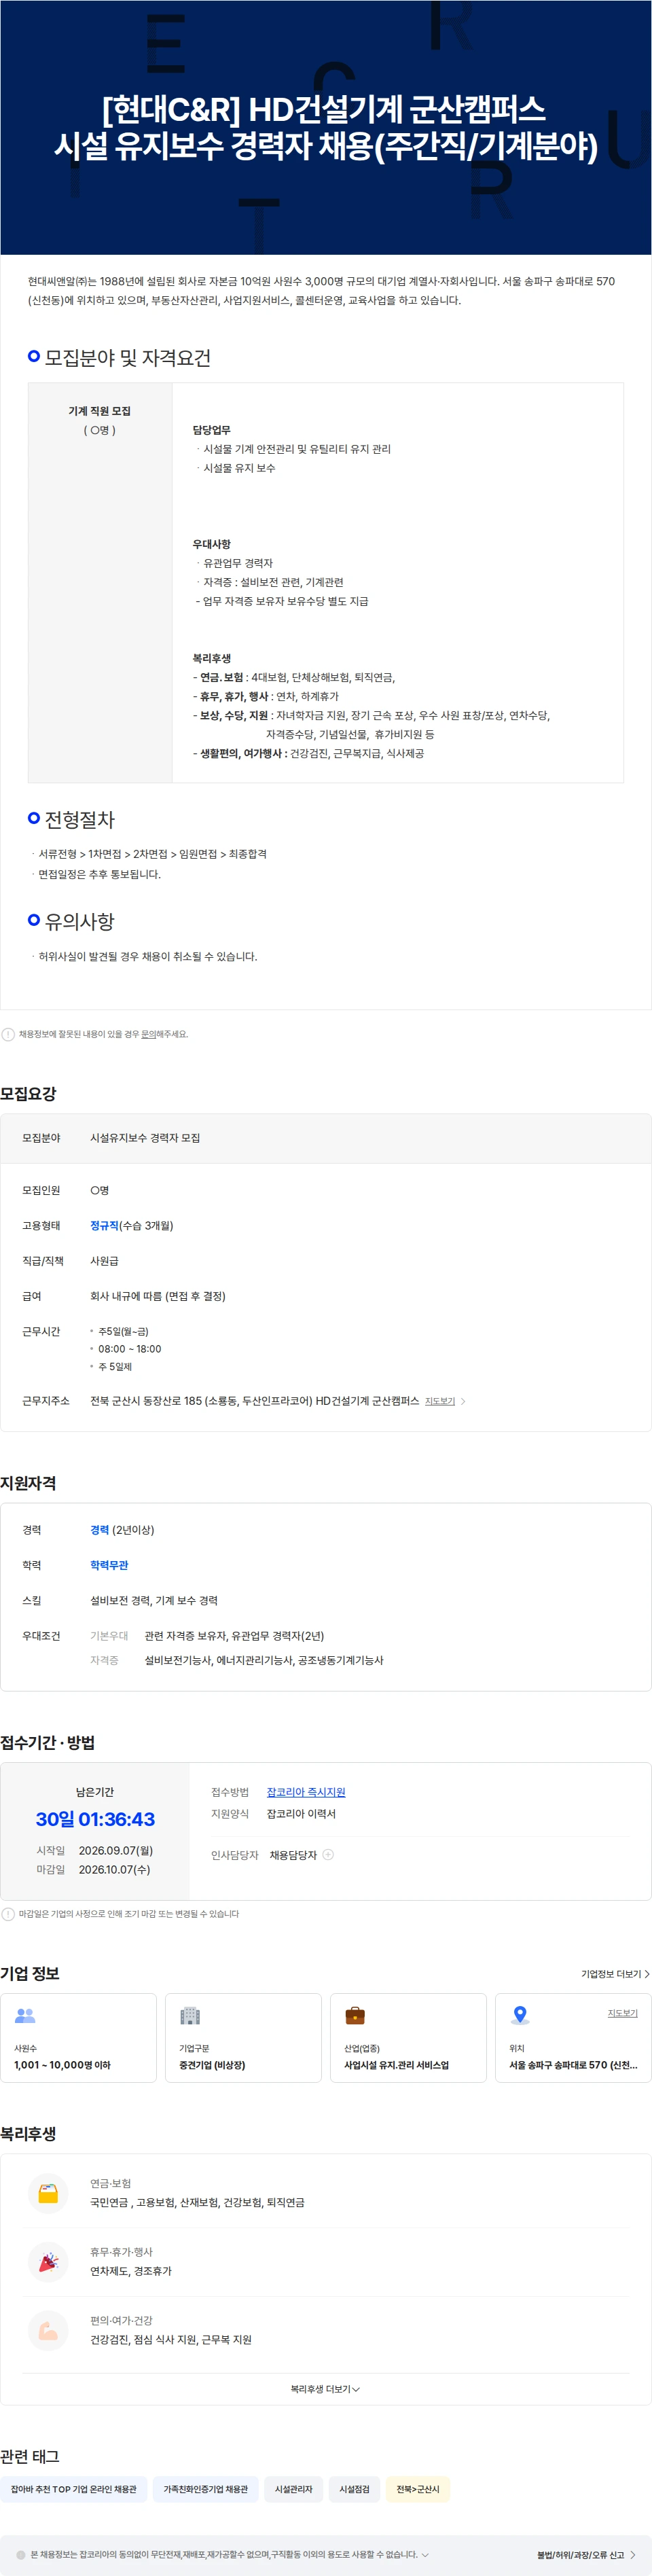This screenshot has height=2576, width=652.
Task: Click 회사 내규에 따름 salary text
Action: 158,1296
